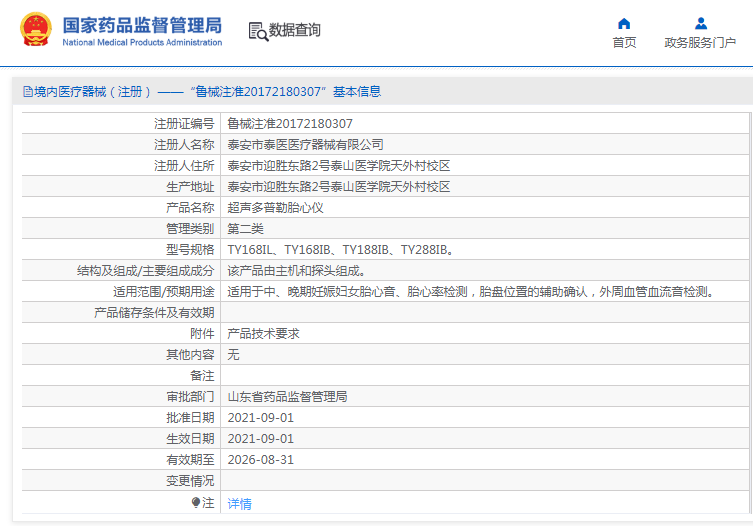This screenshot has height=526, width=753.
Task: Click the 适用范围/预期用途 label
Action: [x=164, y=292]
